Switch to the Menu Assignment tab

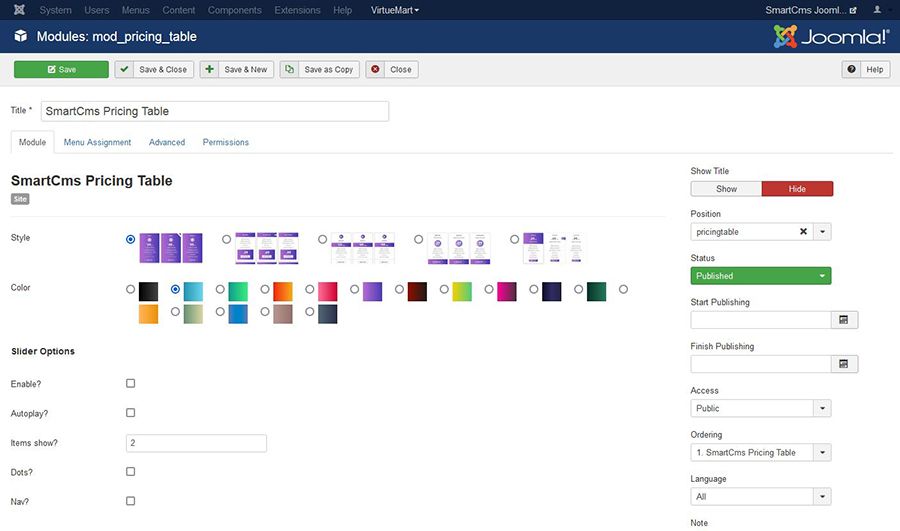(97, 142)
